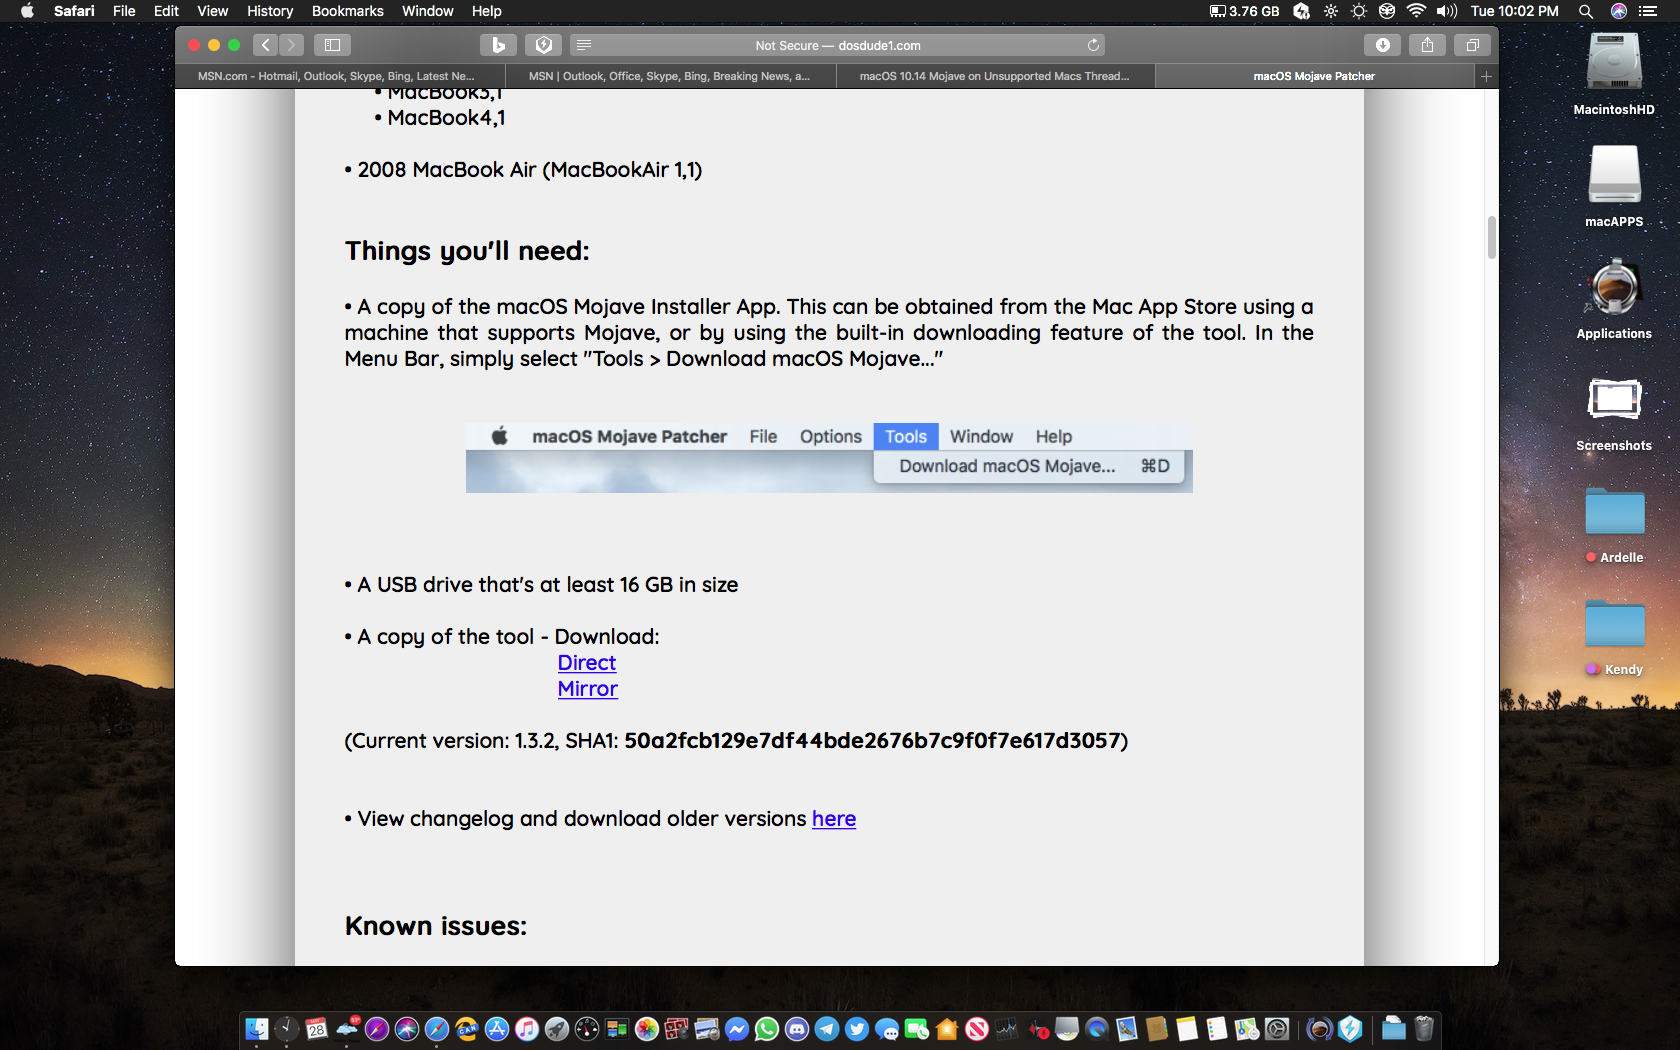Open the Kendy folder on the desktop

pos(1614,624)
